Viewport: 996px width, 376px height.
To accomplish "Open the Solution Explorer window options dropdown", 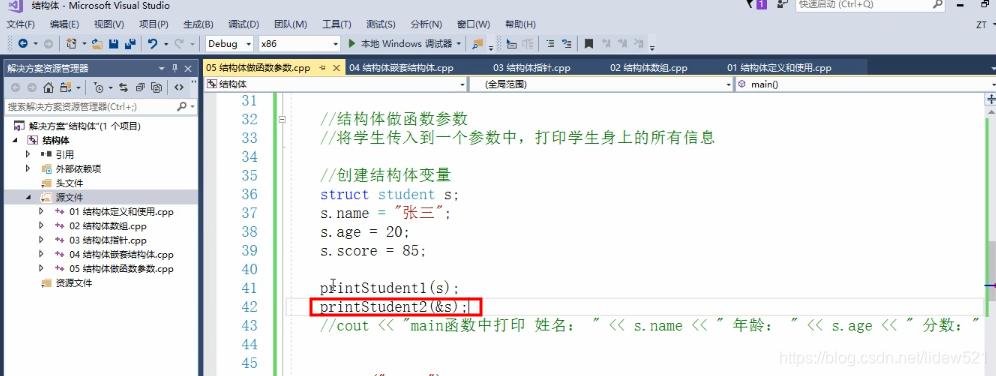I will pos(162,68).
